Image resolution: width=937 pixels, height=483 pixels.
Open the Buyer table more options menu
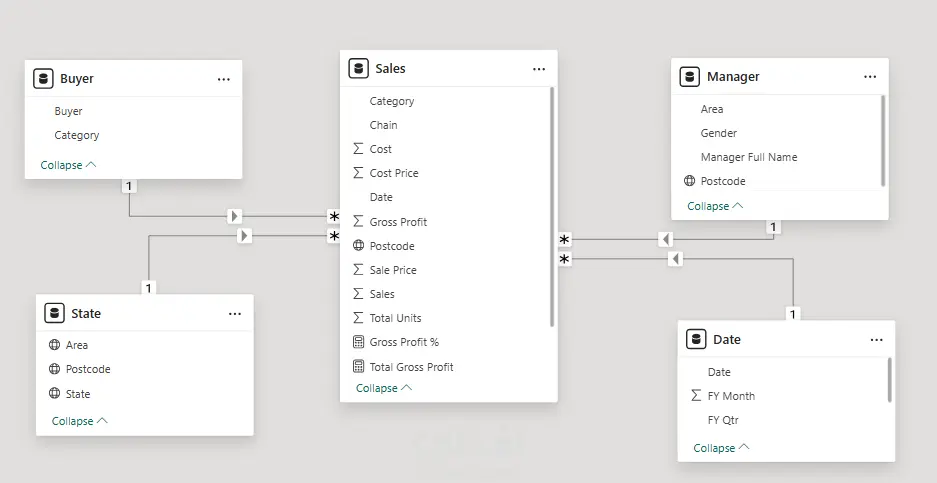(224, 79)
